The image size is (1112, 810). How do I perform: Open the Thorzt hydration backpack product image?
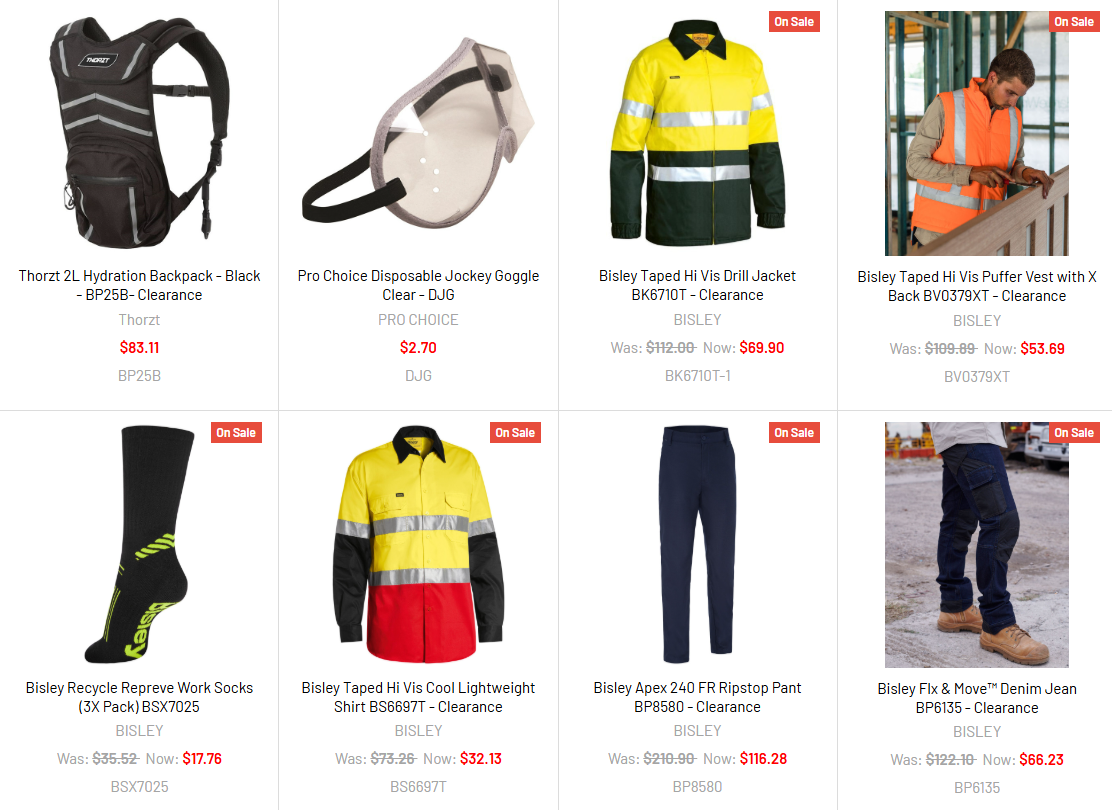point(139,133)
